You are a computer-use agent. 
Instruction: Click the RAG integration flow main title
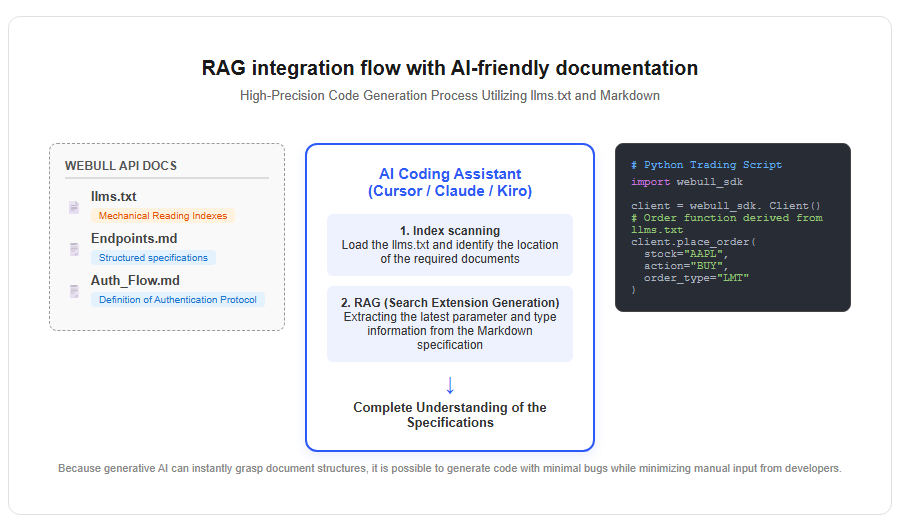click(450, 68)
